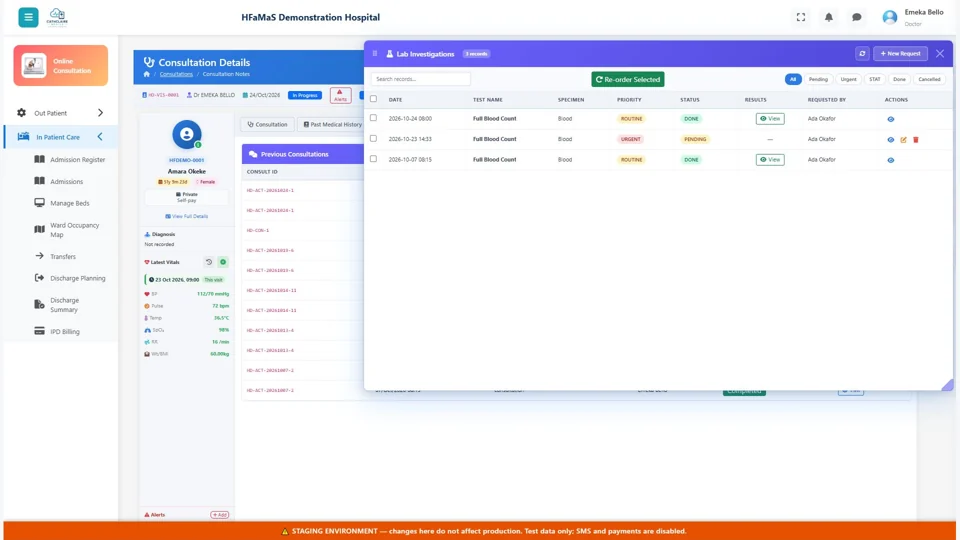View vitals history clock icon
Screen dimensions: 960x540
(x=209, y=262)
